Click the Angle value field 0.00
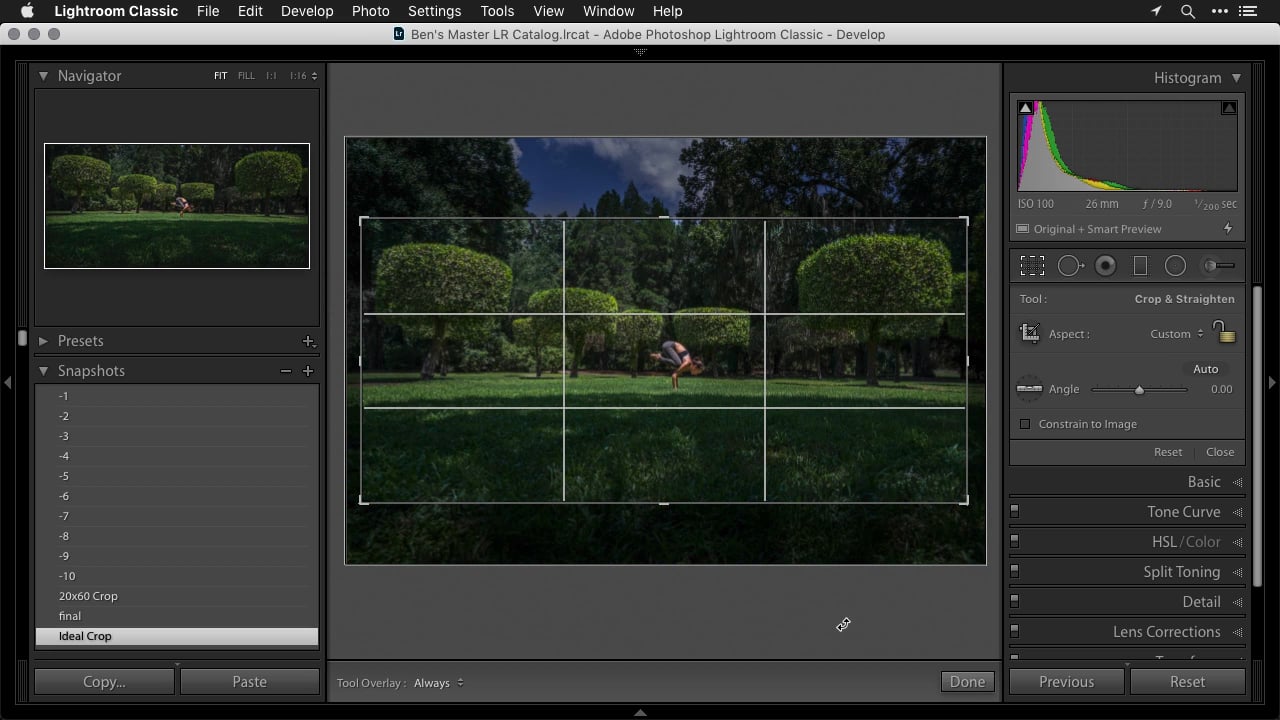1280x720 pixels. 1221,389
